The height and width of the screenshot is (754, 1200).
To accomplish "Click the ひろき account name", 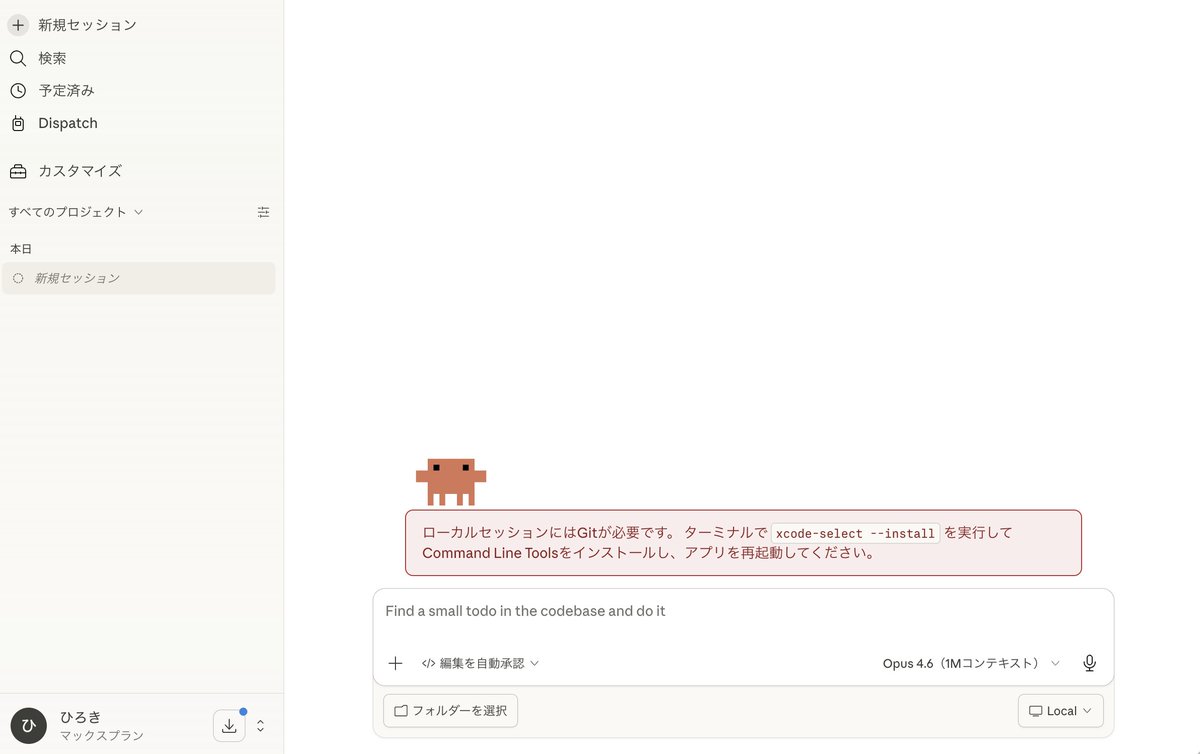I will (80, 717).
